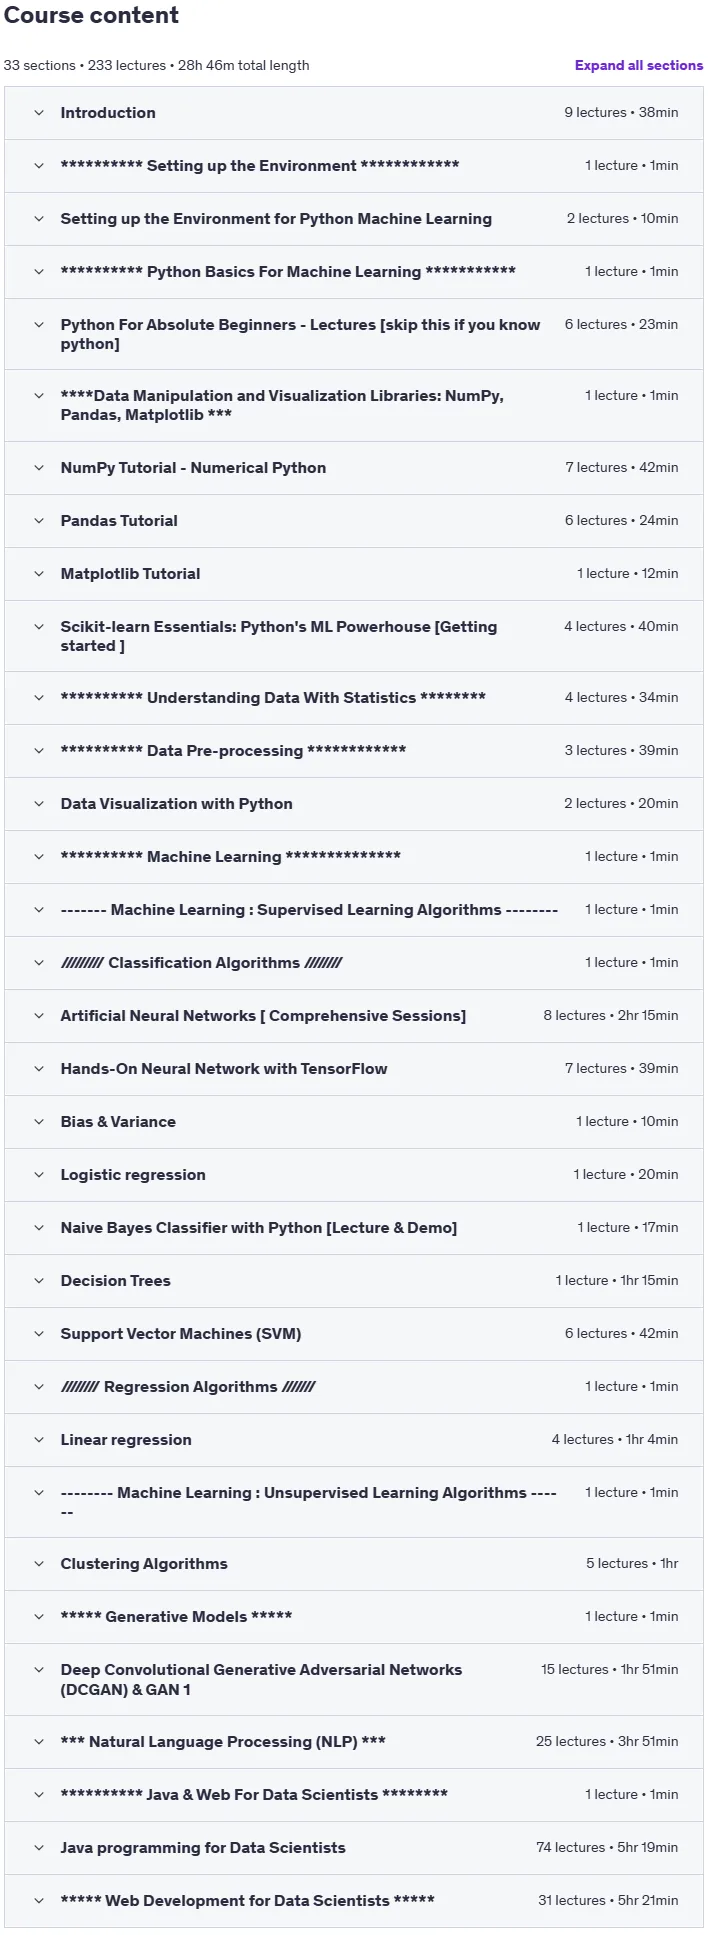Expand the Clustering Algorithms chevron
Screen dimensions: 710x1935
(39, 1564)
